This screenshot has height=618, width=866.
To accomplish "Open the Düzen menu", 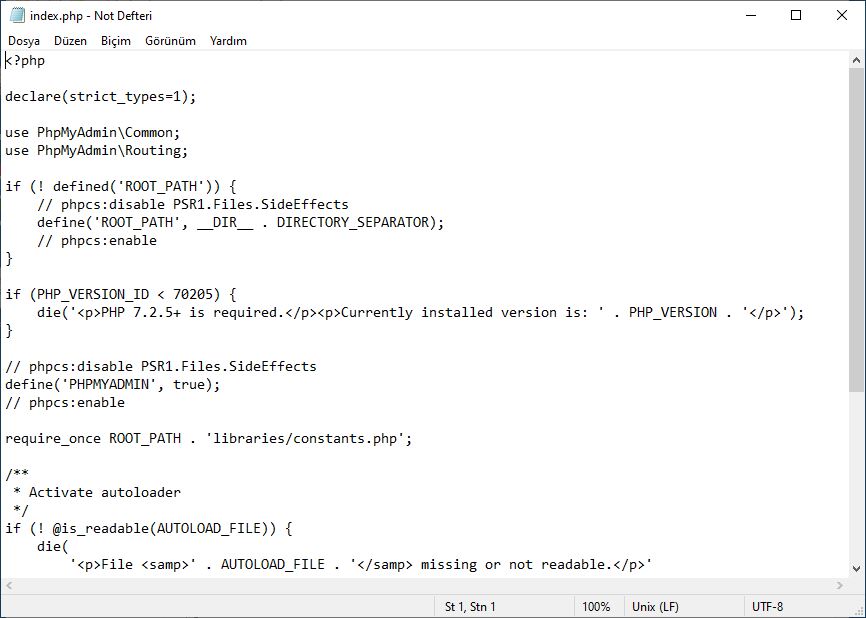I will click(x=70, y=41).
